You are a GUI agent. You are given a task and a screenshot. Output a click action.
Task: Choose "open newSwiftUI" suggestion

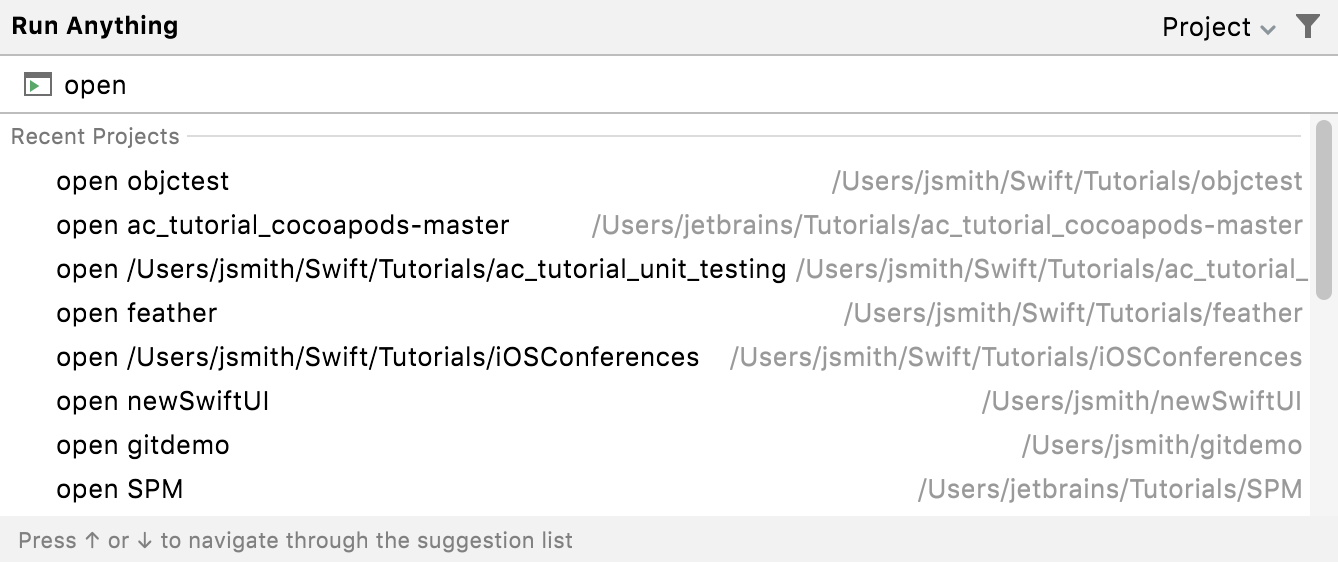pyautogui.click(x=163, y=401)
